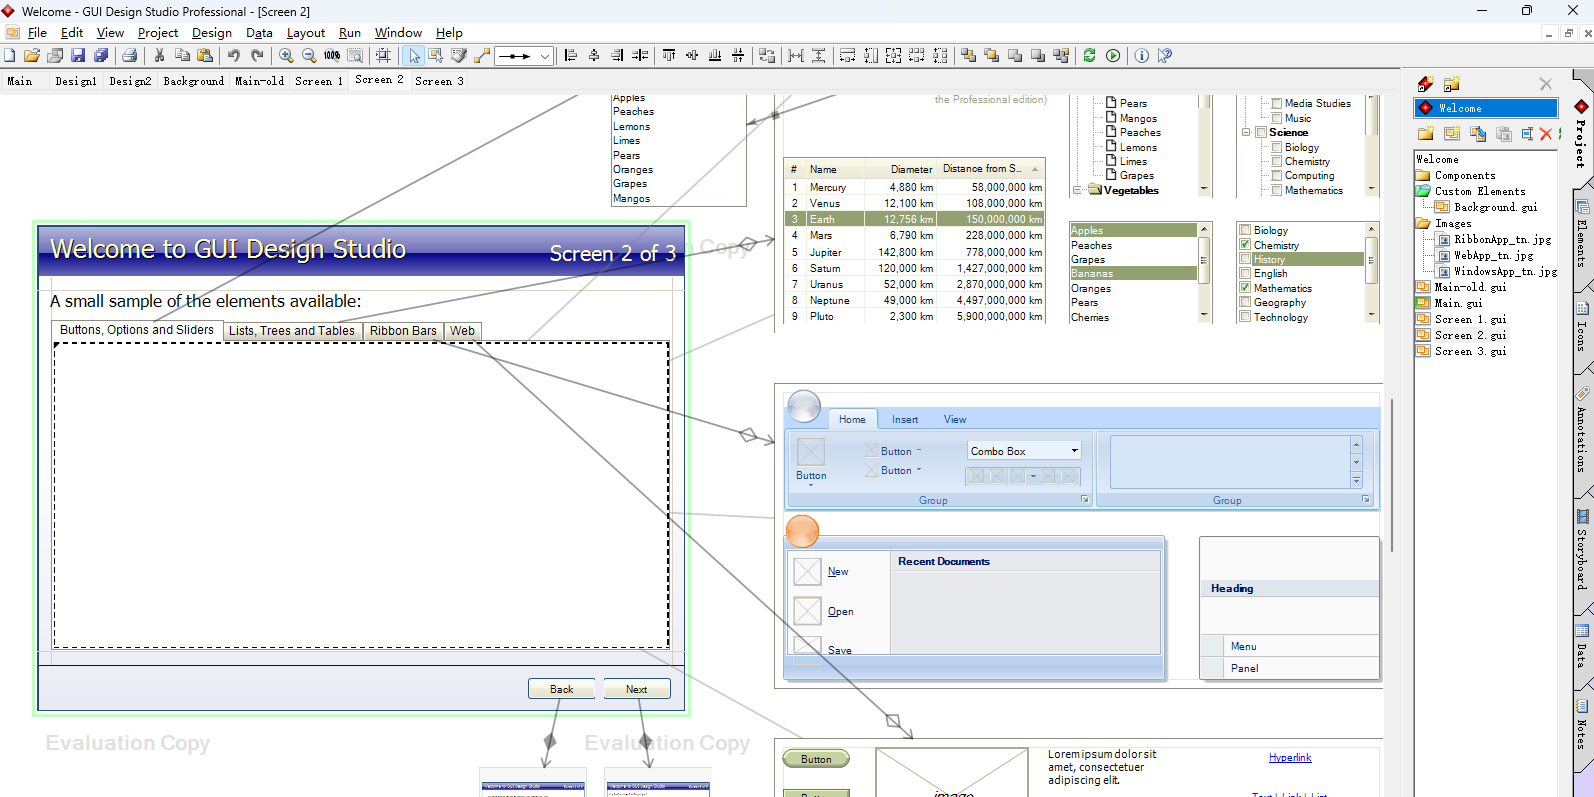Image resolution: width=1594 pixels, height=797 pixels.
Task: Click the Hyperlink sample link
Action: 1290,758
